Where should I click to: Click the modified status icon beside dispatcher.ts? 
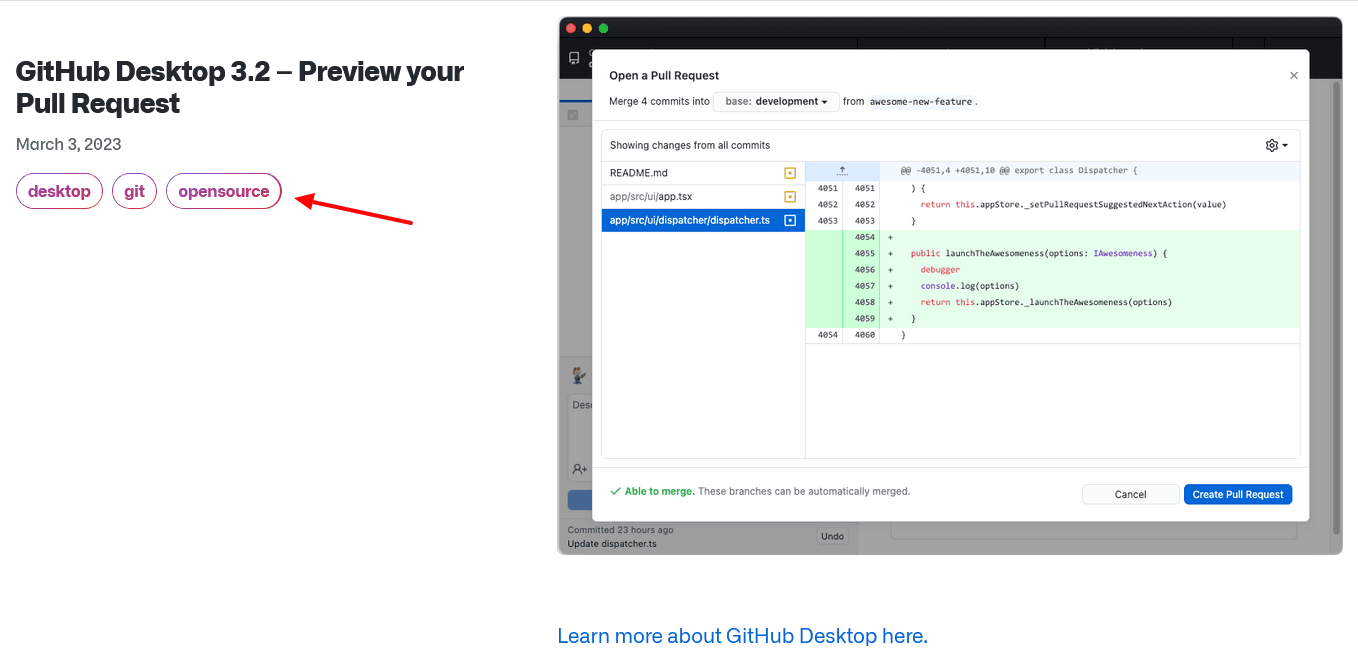pyautogui.click(x=790, y=220)
